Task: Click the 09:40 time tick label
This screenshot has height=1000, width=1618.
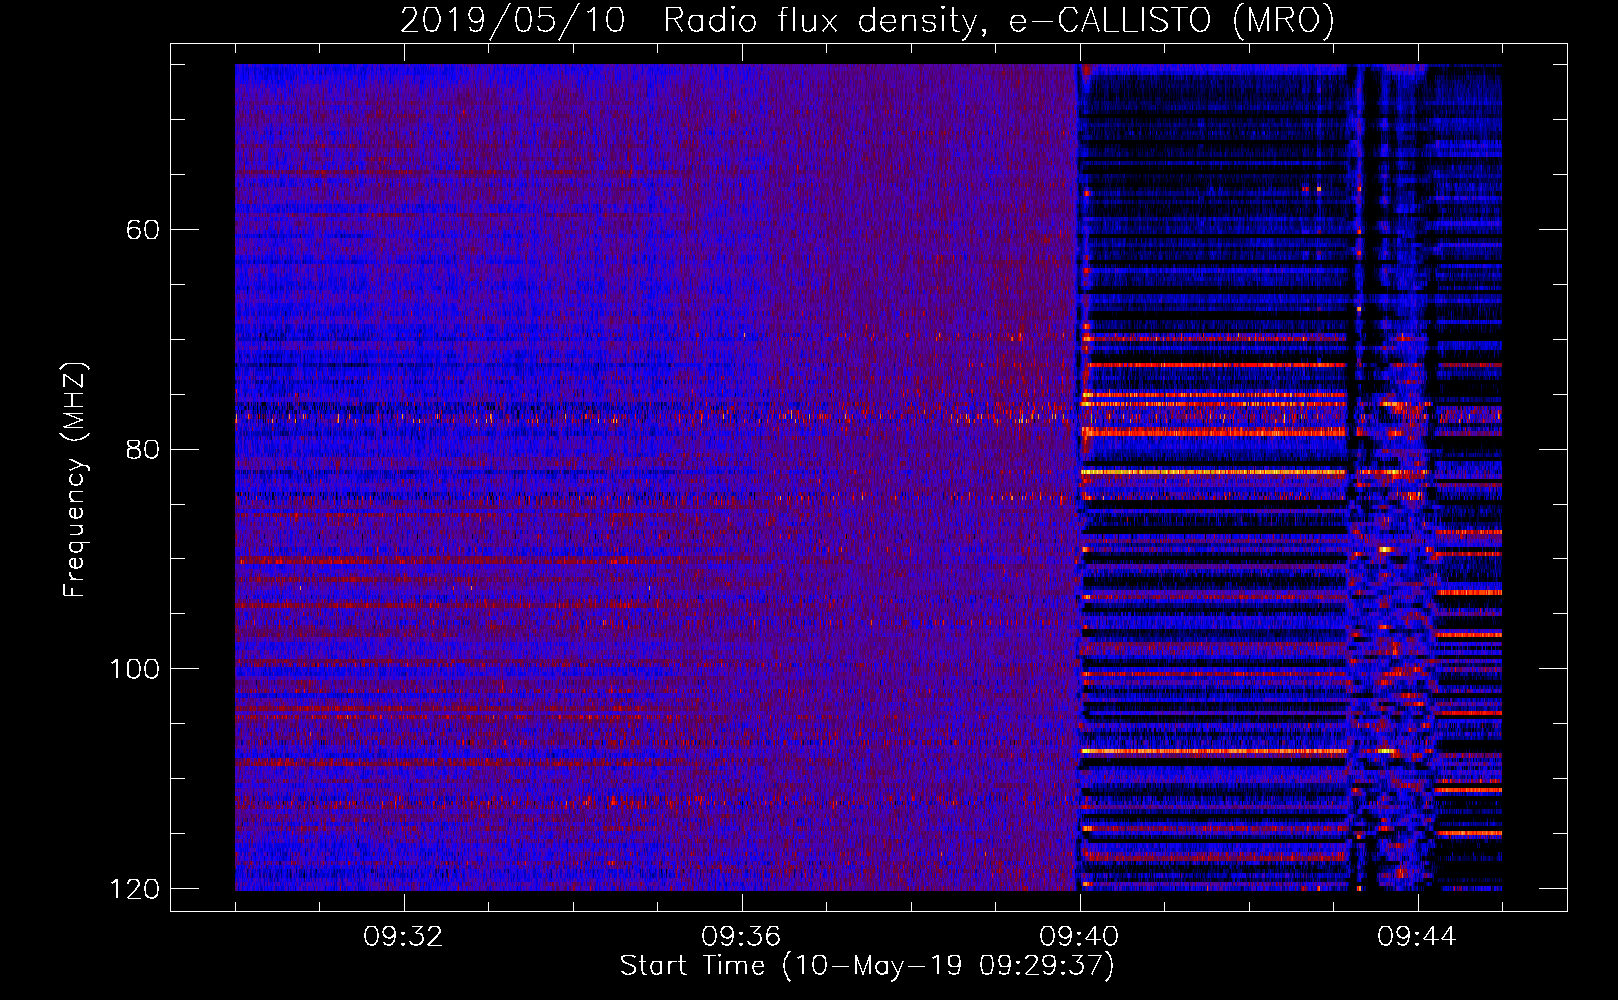Action: pyautogui.click(x=1079, y=937)
